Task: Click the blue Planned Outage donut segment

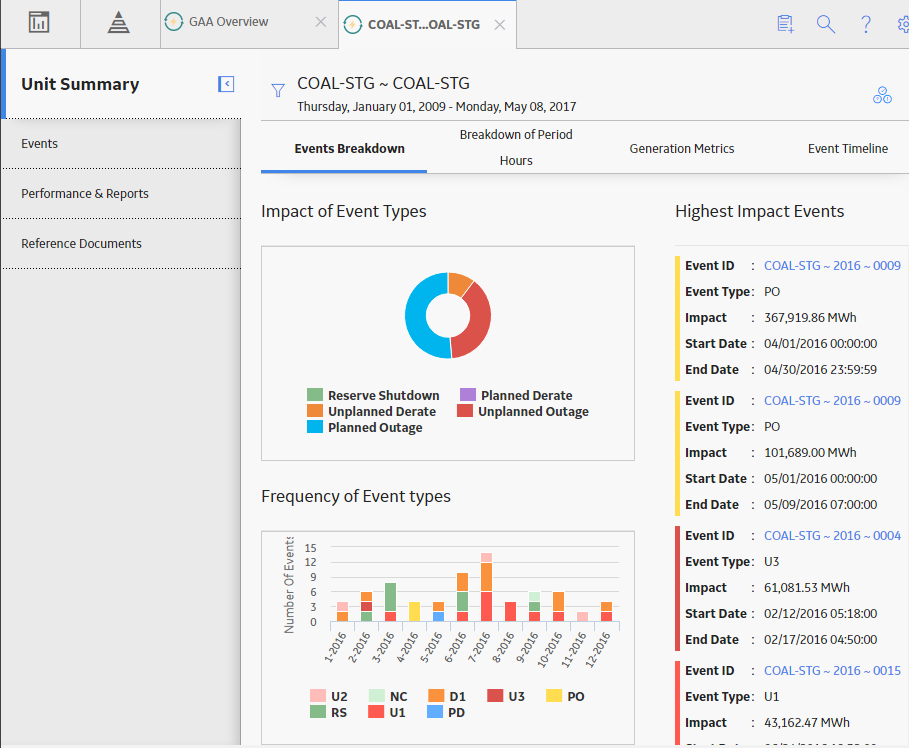Action: pos(416,316)
